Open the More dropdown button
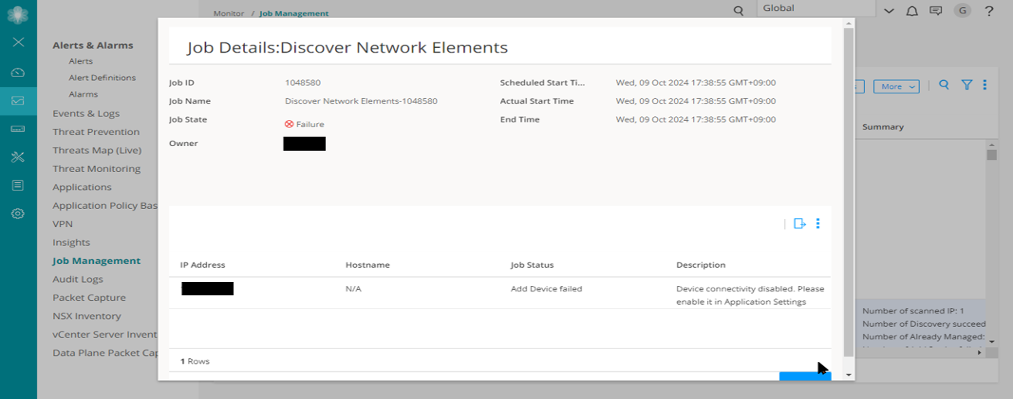 click(896, 87)
